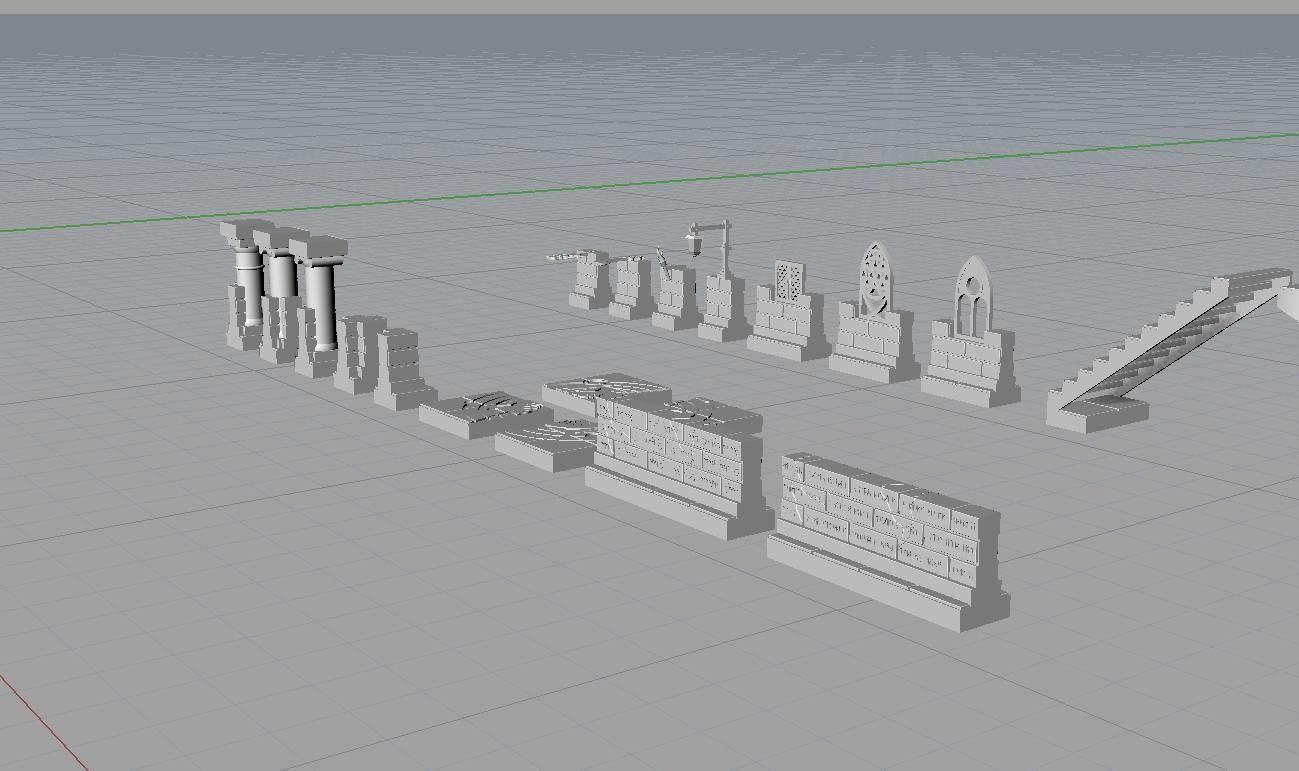Click the green axis line on the grid
1299x771 pixels.
pyautogui.click(x=650, y=183)
